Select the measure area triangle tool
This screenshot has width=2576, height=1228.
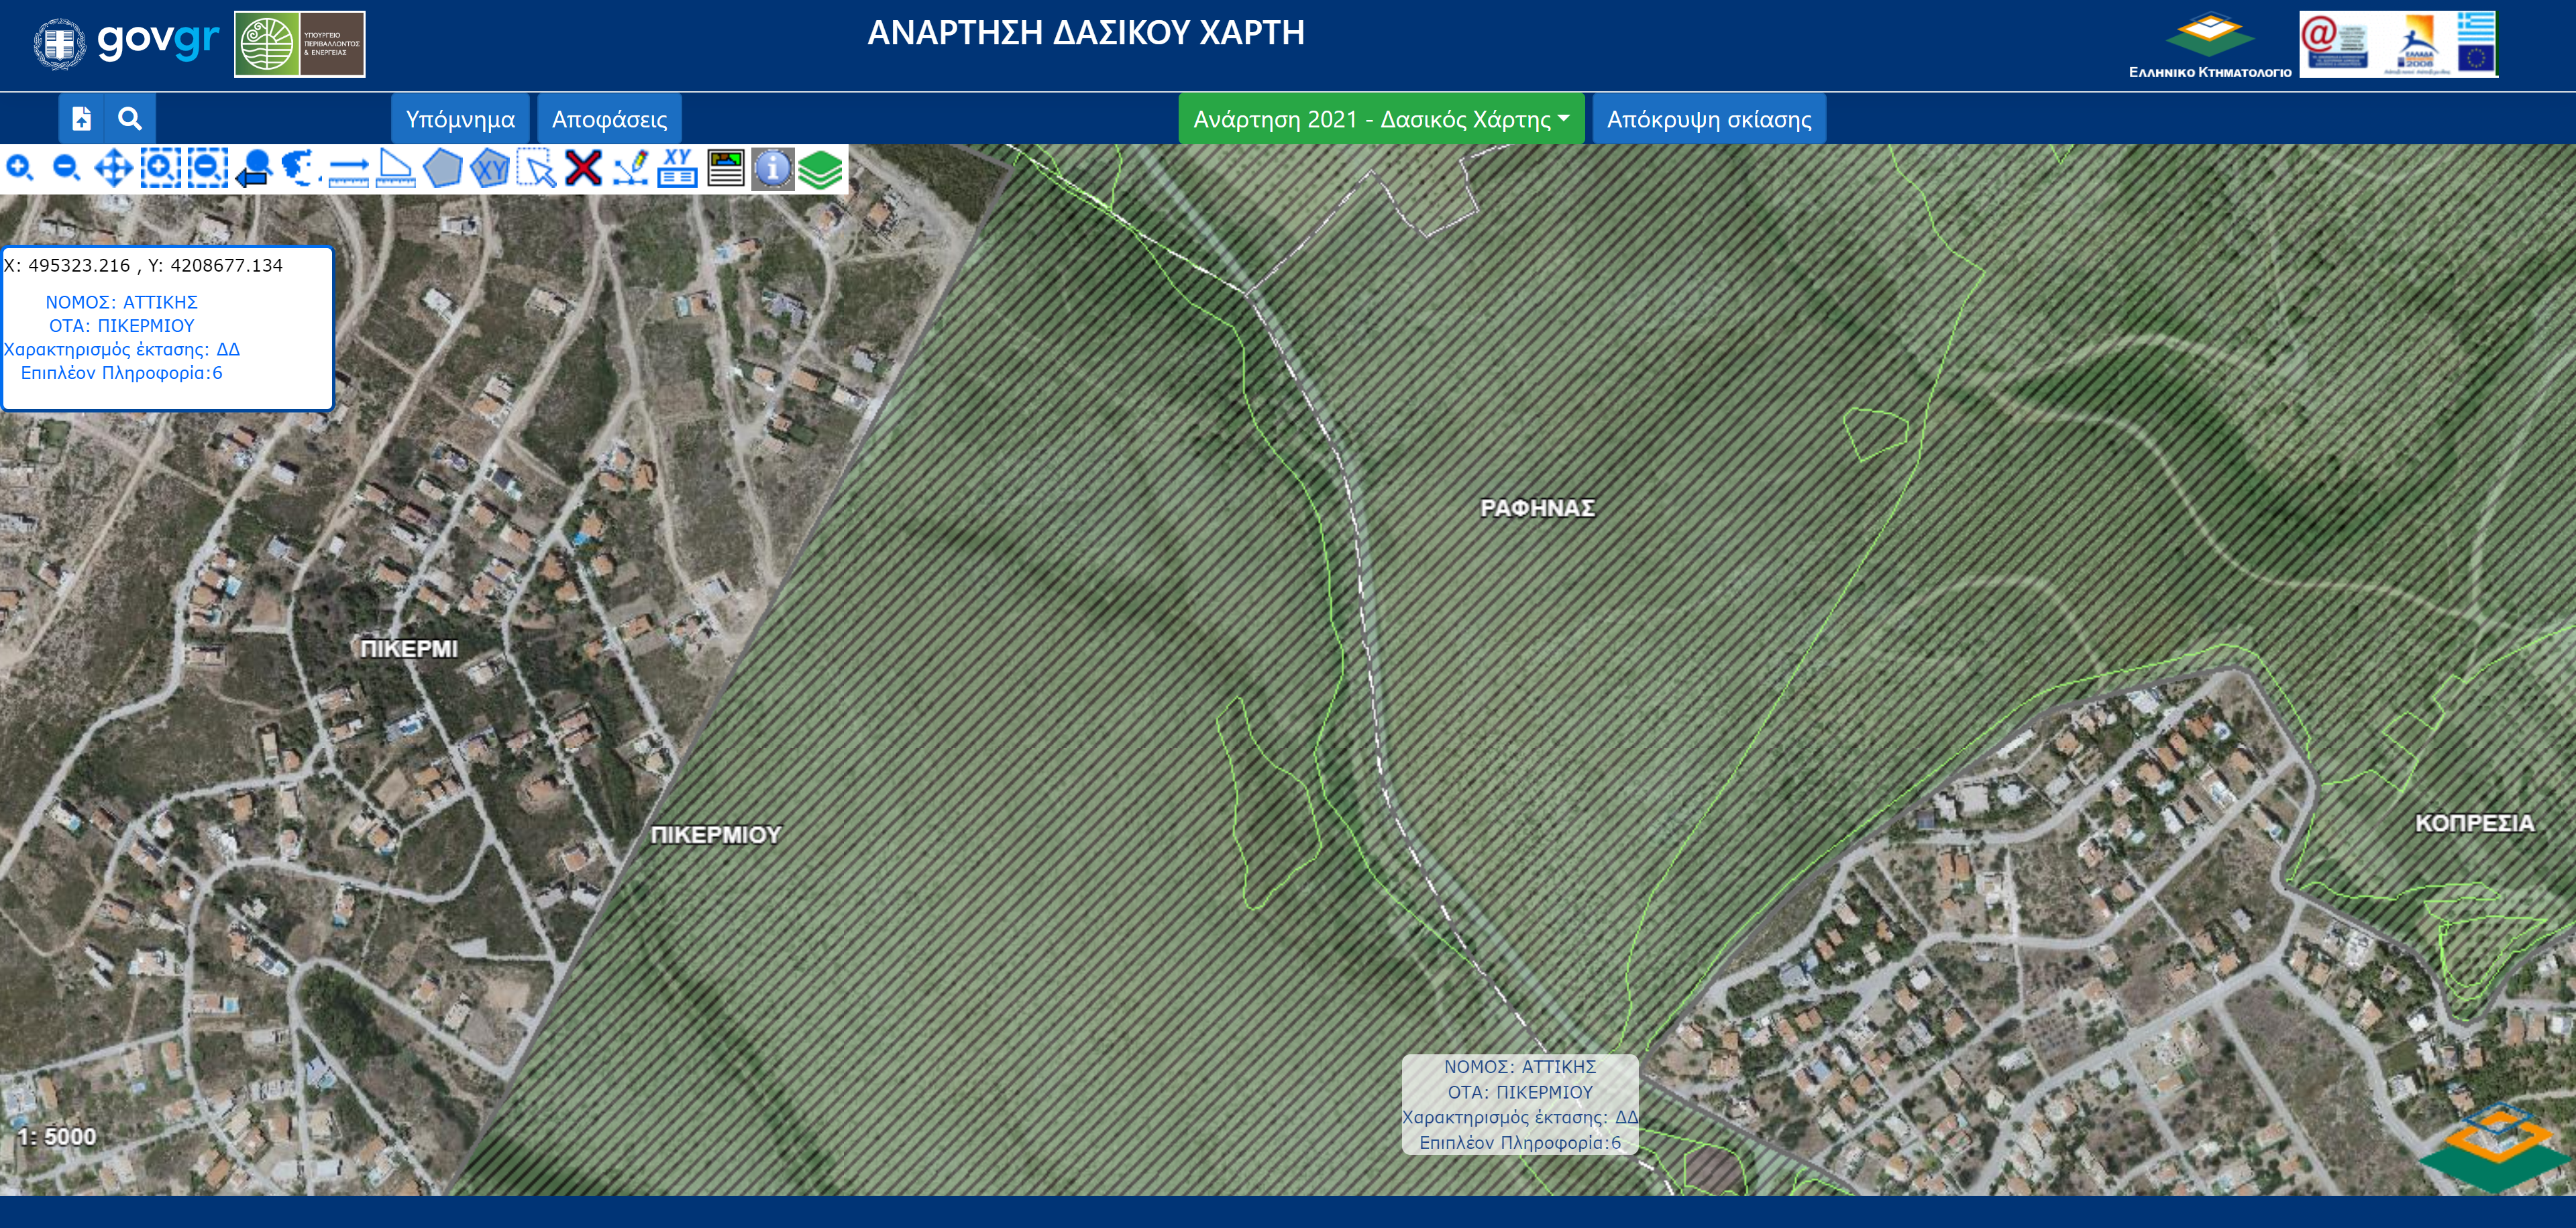(395, 168)
